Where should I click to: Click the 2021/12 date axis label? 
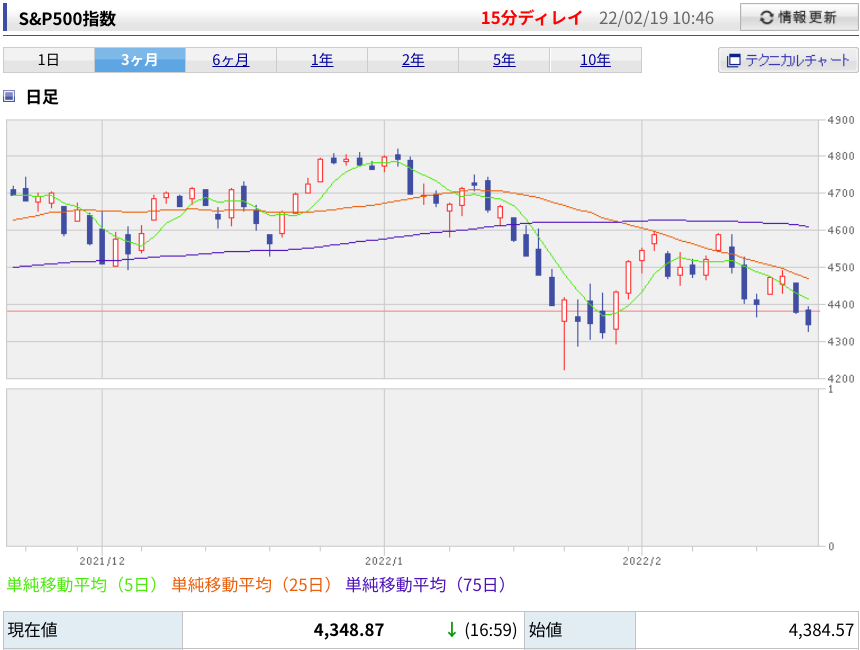(102, 561)
